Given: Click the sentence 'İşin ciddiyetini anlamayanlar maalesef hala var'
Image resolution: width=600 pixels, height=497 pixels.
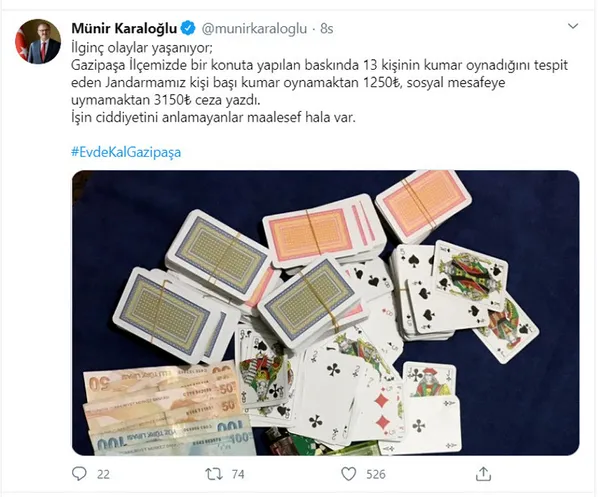Looking at the screenshot, I should 214,118.
